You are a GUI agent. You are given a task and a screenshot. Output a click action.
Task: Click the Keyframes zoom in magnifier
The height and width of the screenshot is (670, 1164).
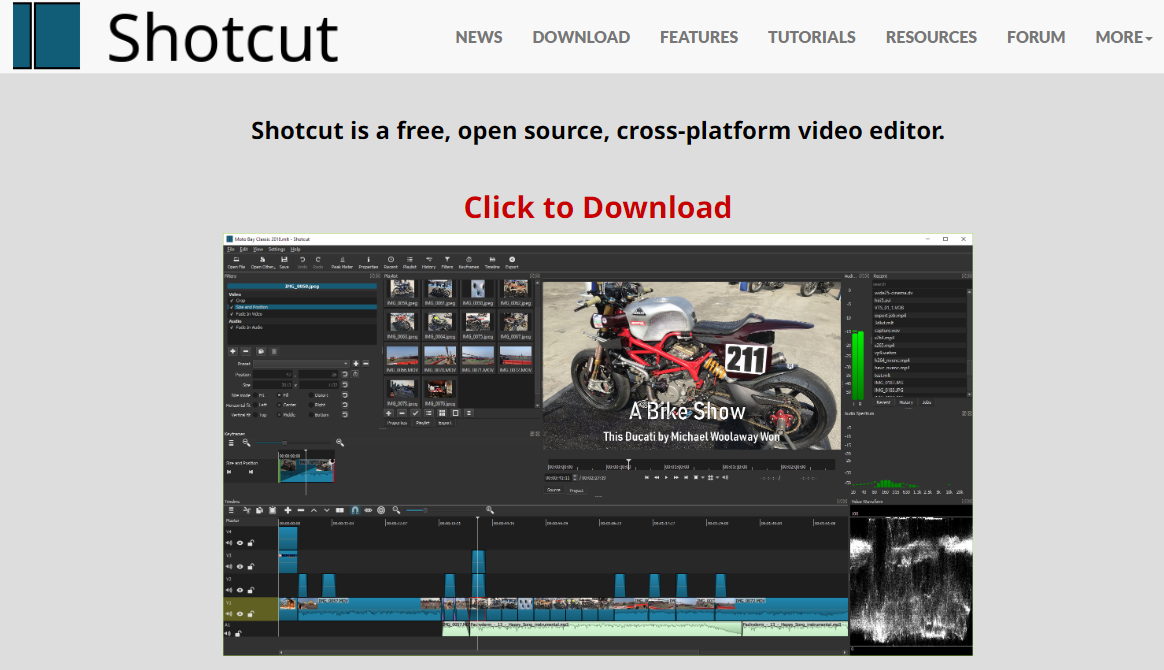click(x=339, y=441)
